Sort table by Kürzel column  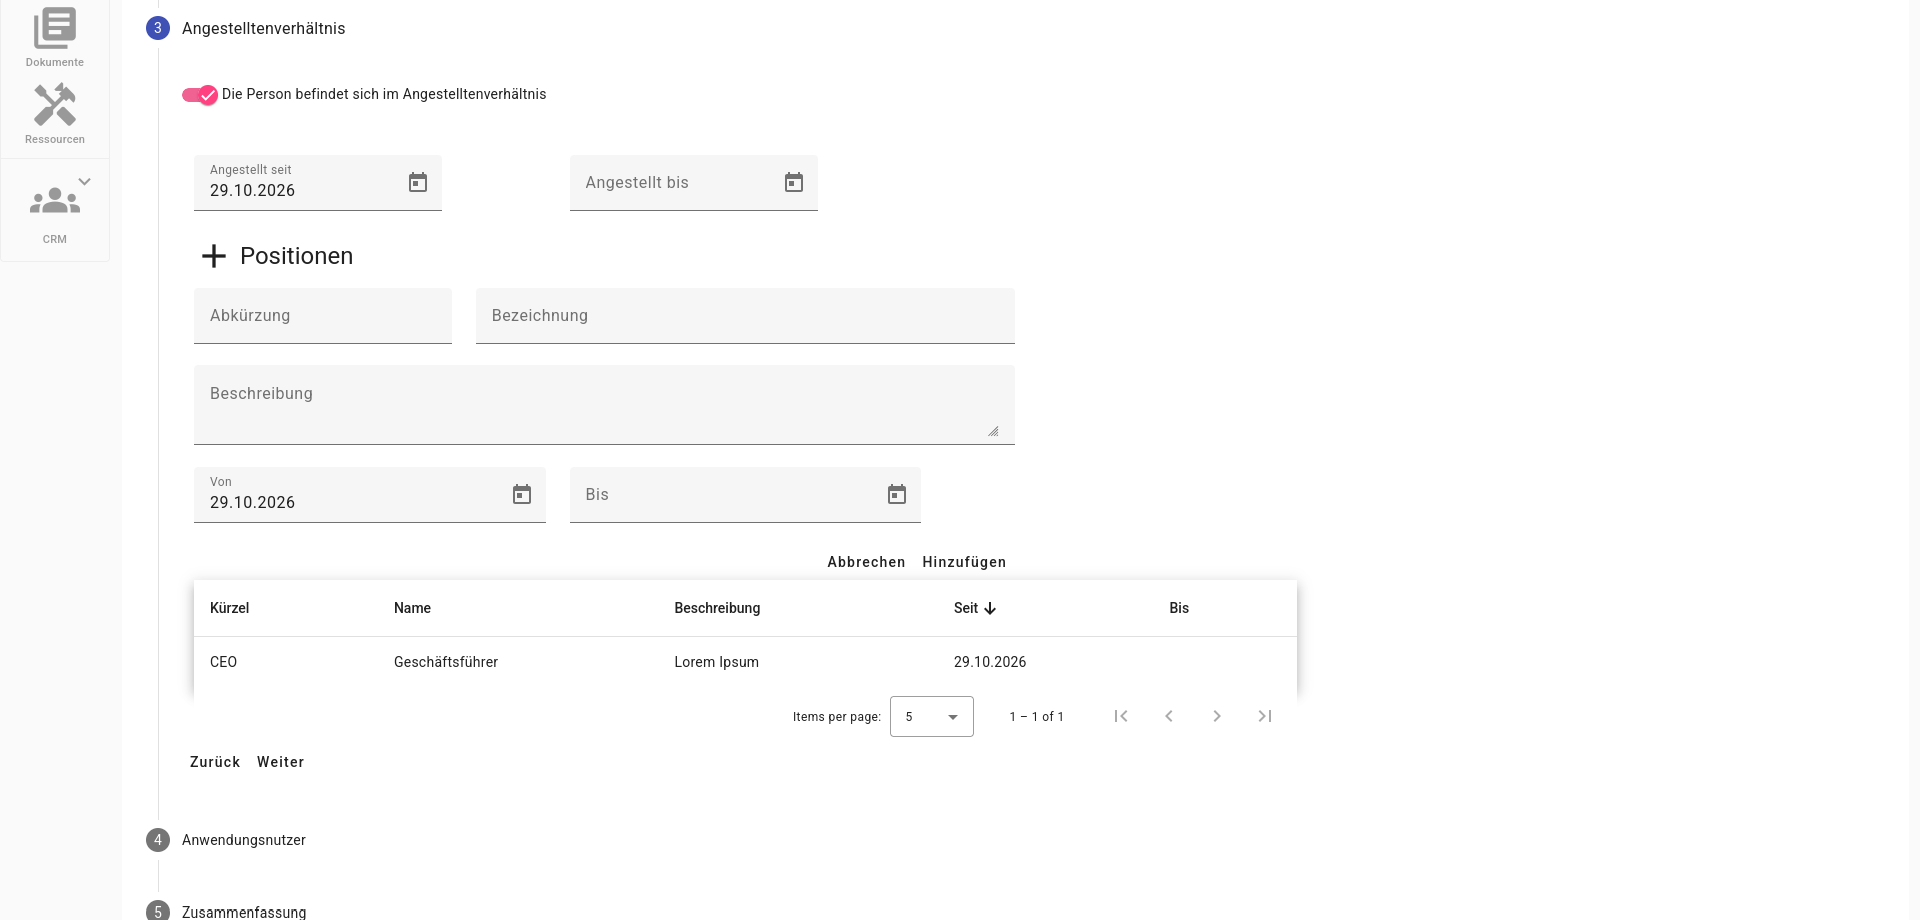(229, 608)
